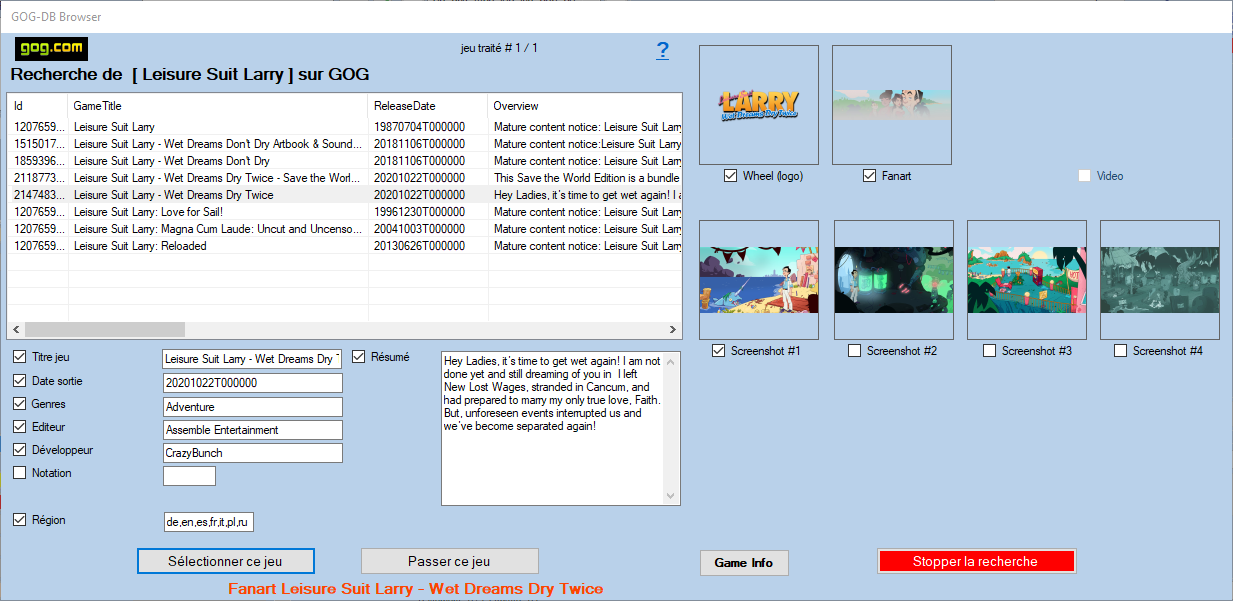Click Sélectionner ce jeu button
This screenshot has width=1233, height=601.
coord(225,561)
